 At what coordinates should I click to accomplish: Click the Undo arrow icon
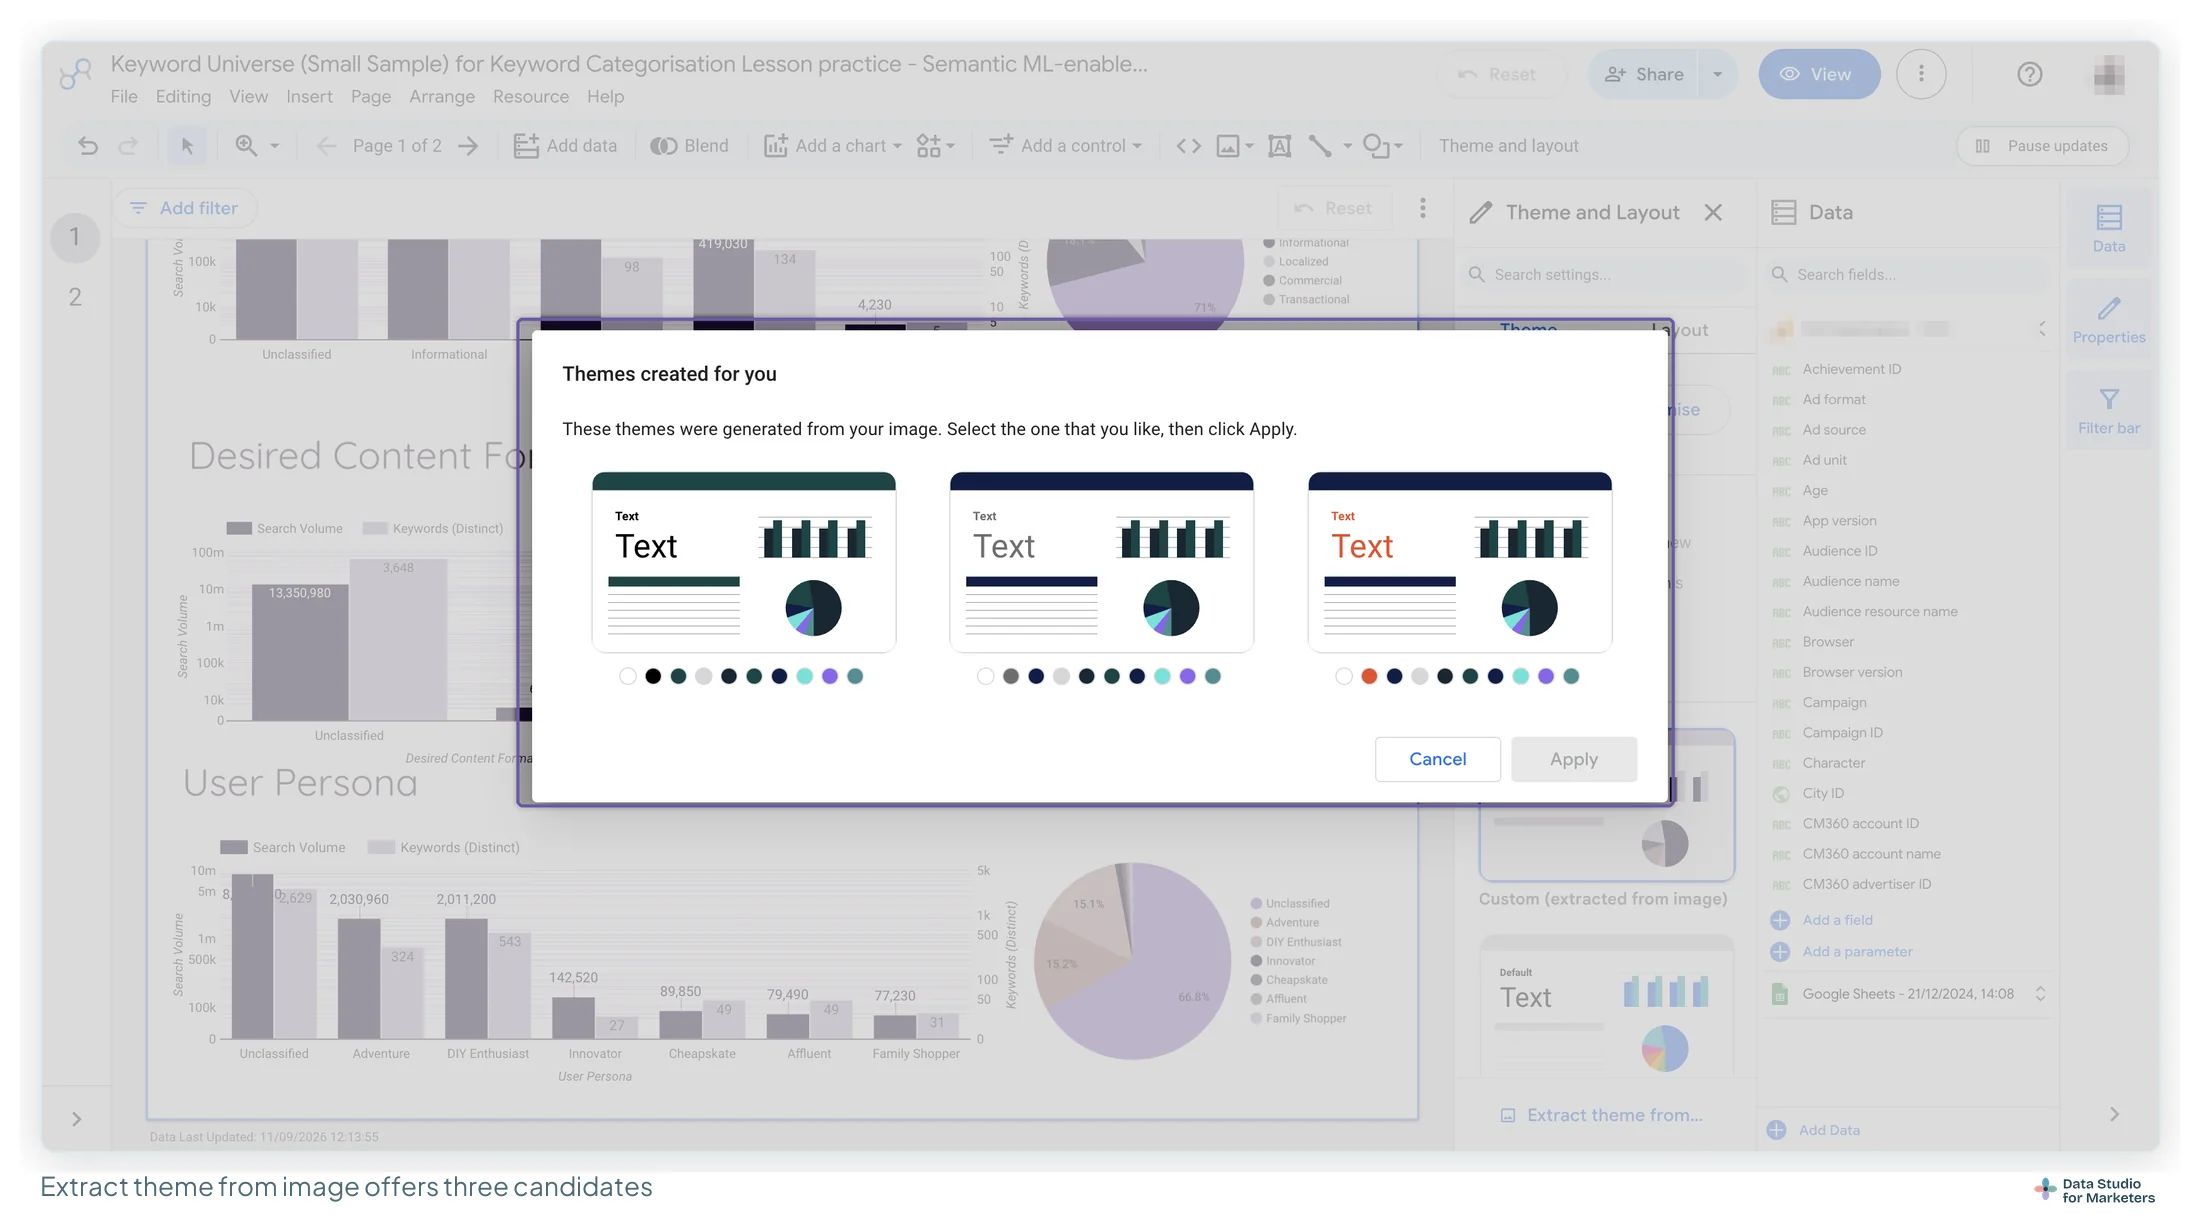point(88,146)
